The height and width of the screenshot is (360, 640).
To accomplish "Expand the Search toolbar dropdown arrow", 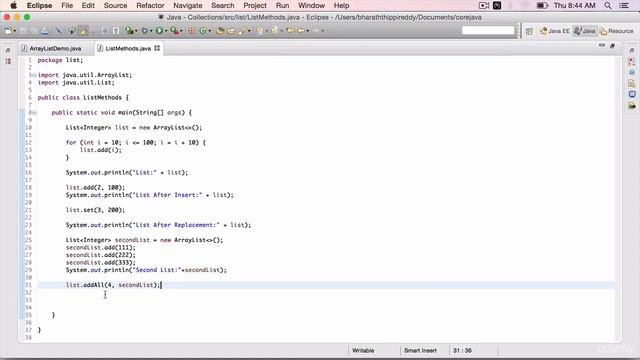I will click(249, 31).
